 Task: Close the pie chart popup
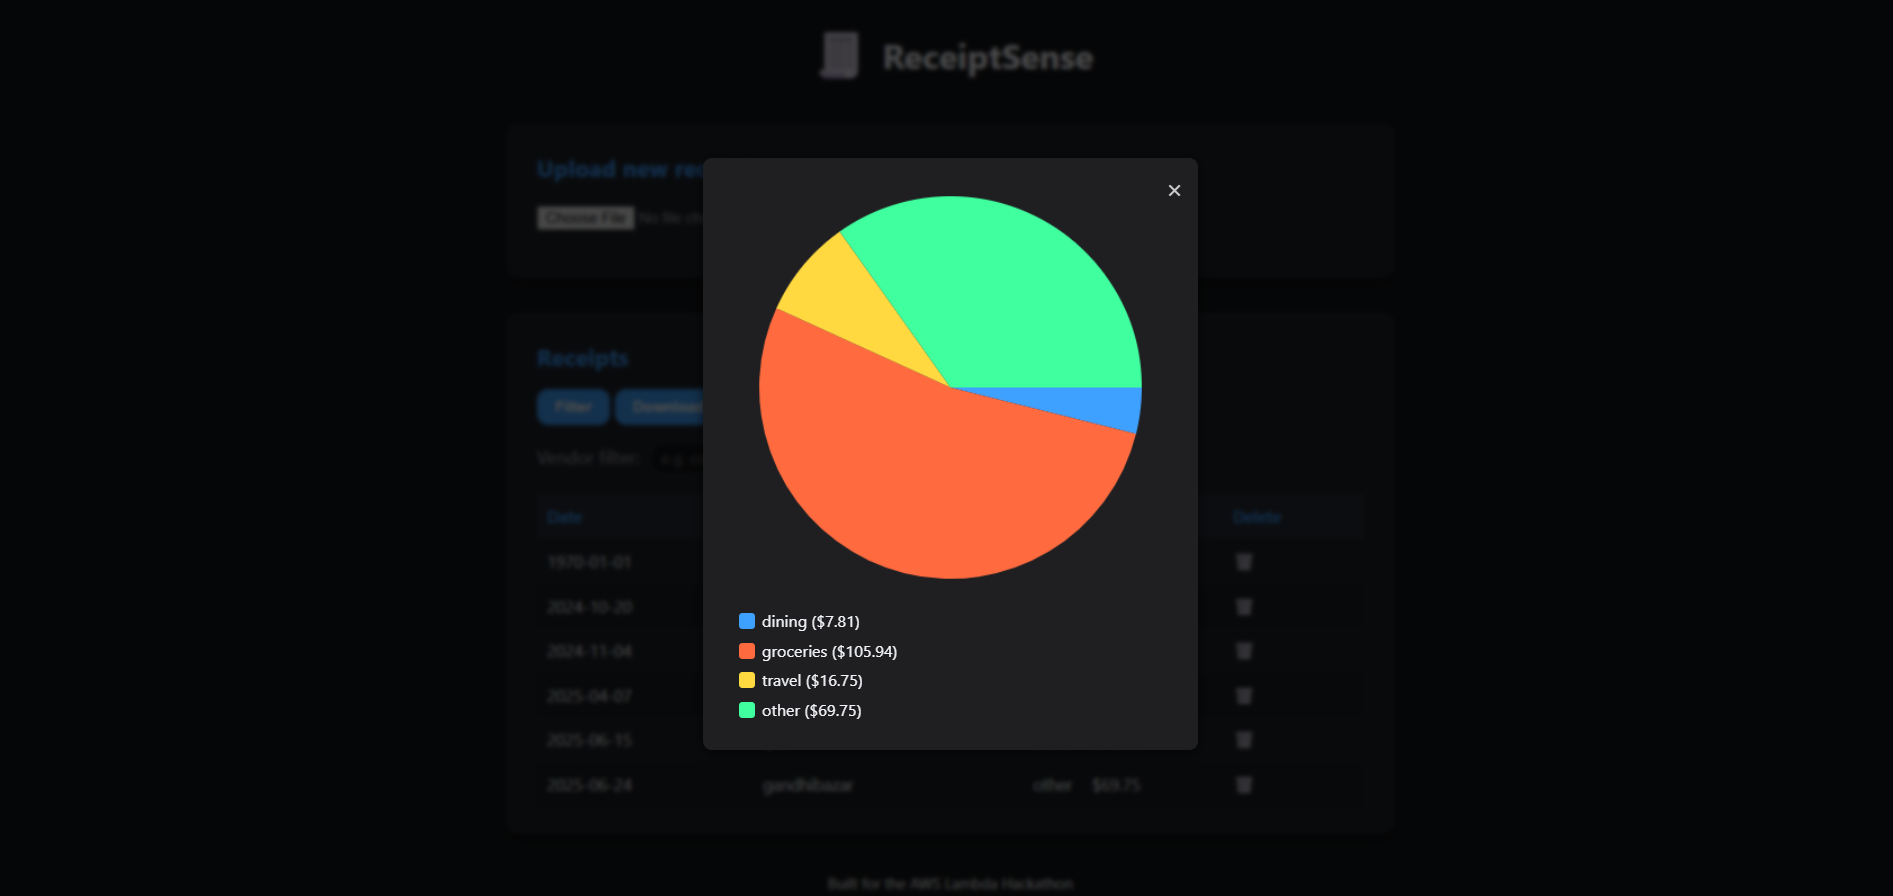[x=1174, y=190]
